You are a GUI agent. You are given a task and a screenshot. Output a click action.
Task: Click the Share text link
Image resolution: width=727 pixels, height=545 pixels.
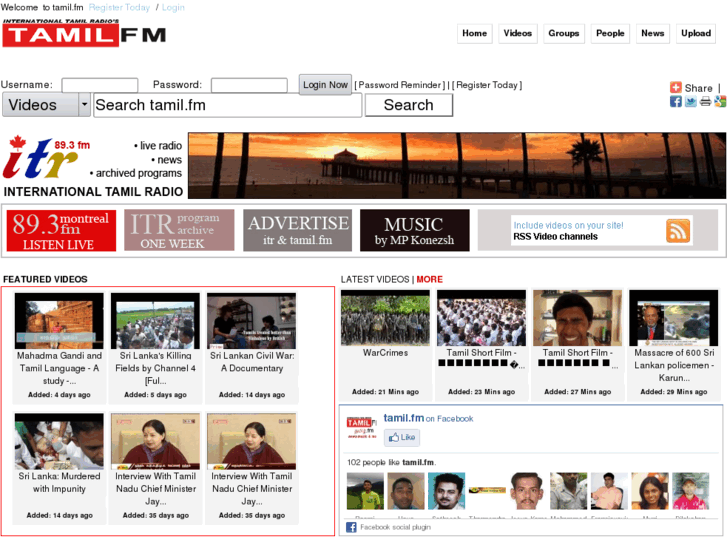pos(698,88)
